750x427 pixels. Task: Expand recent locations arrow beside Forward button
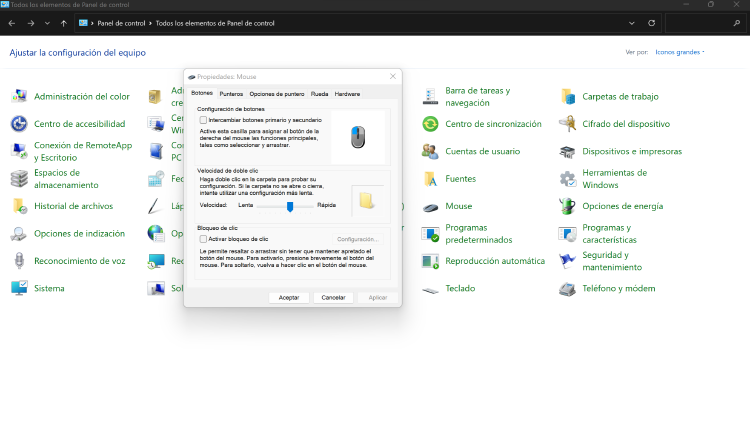(x=48, y=21)
